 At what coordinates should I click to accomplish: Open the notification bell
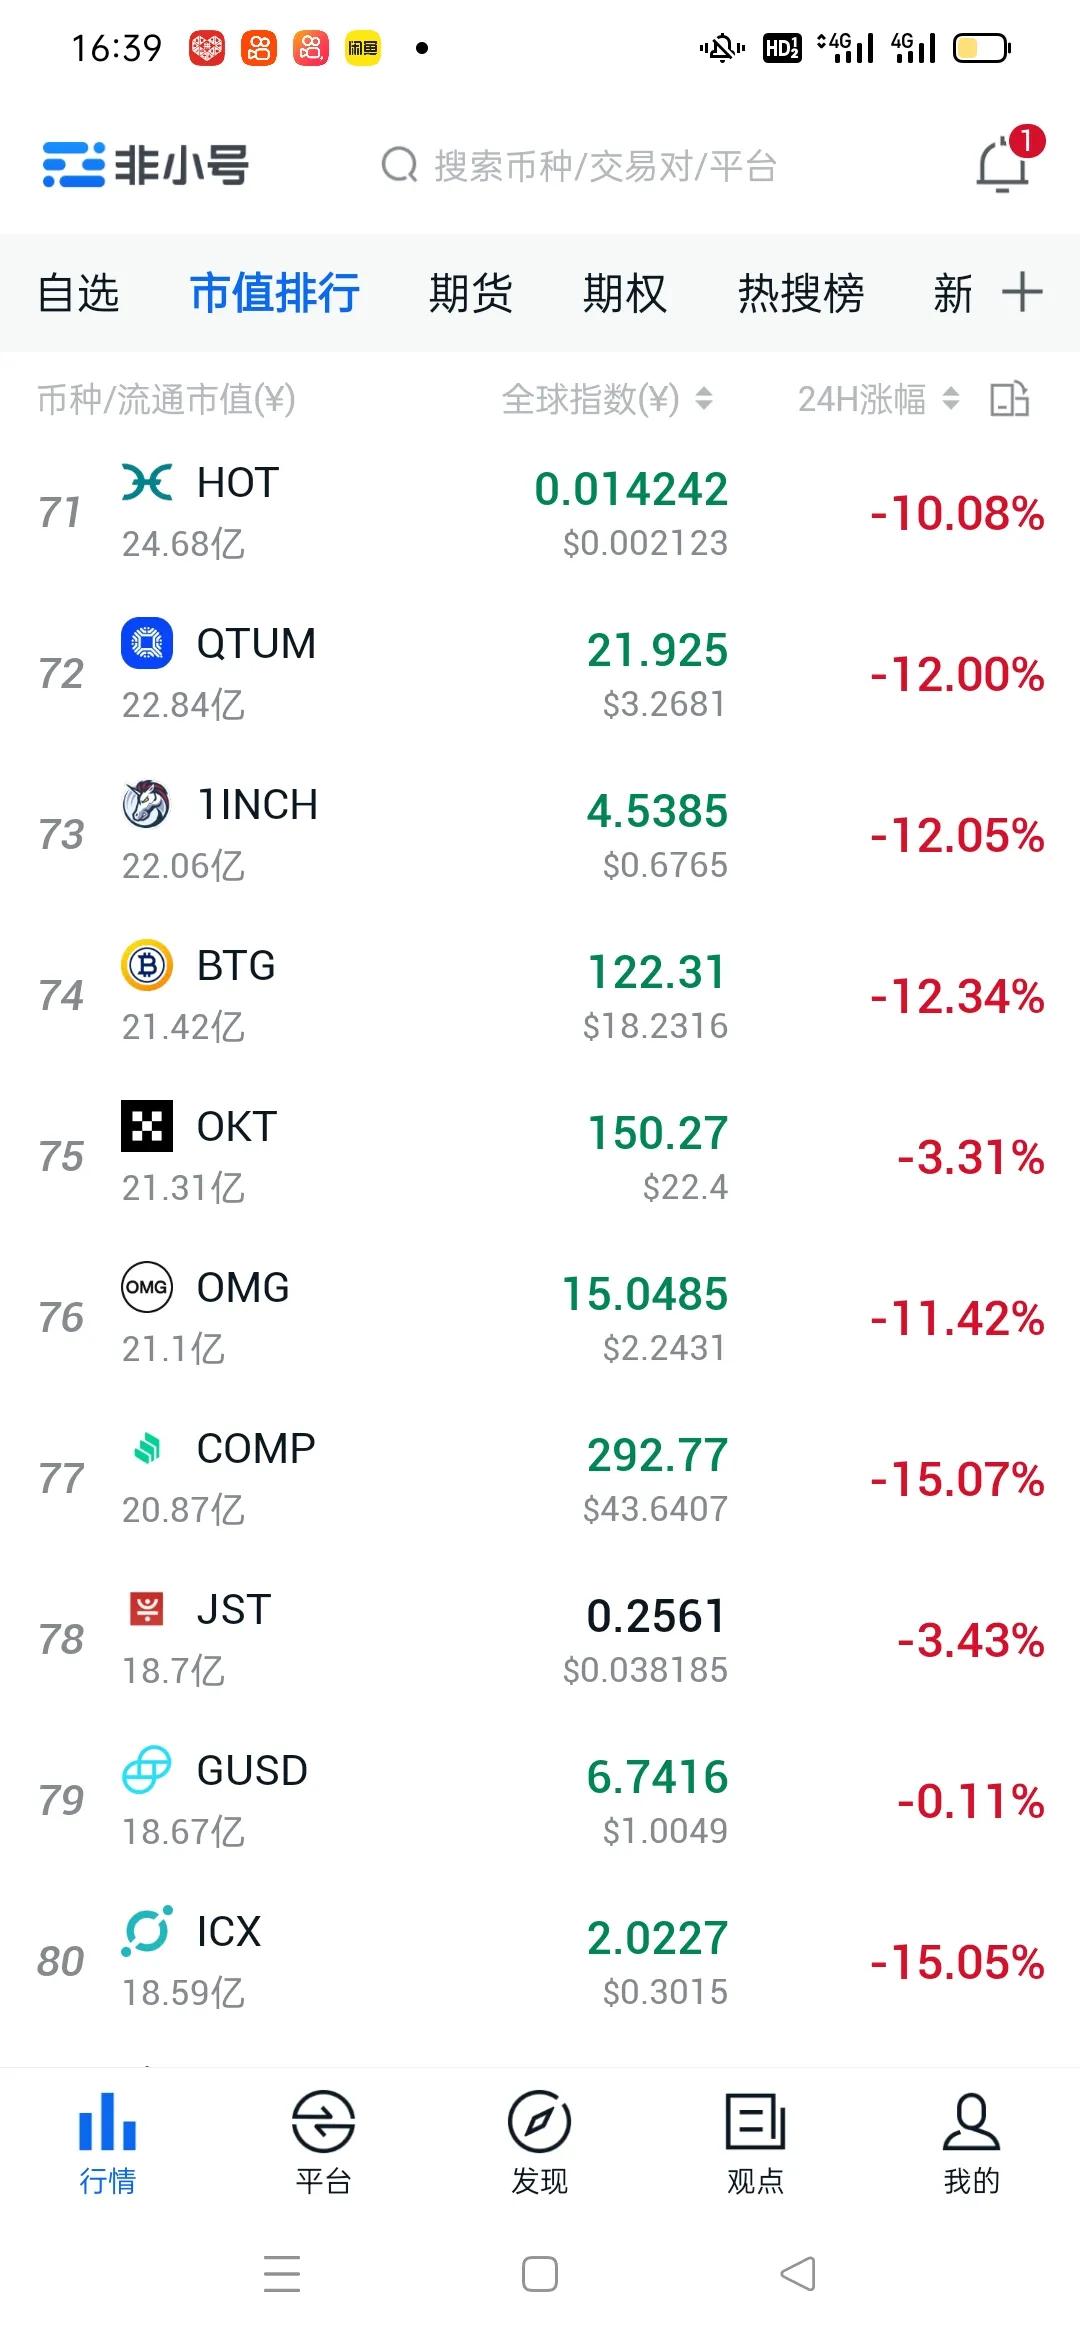click(1003, 165)
